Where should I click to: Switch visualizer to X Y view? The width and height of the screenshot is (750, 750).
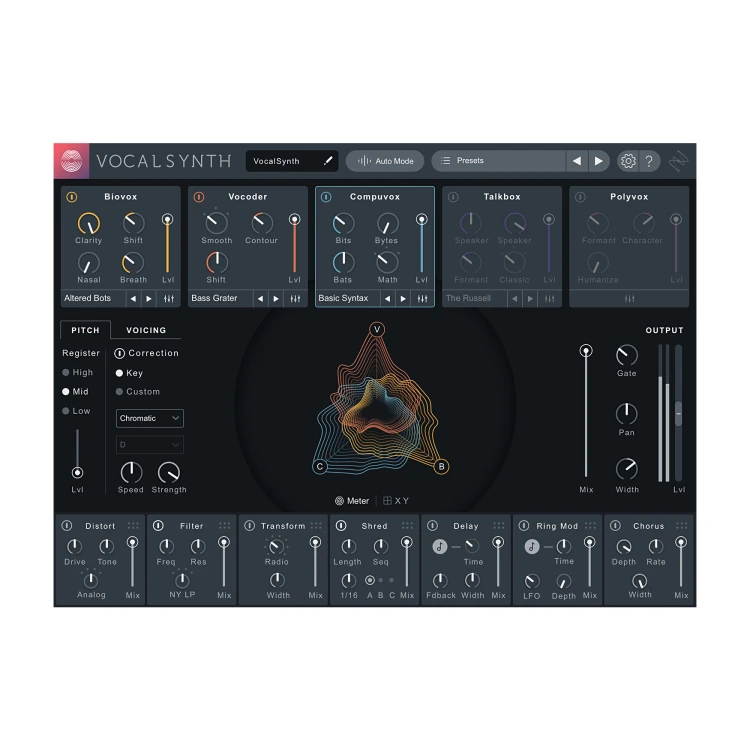tap(396, 501)
